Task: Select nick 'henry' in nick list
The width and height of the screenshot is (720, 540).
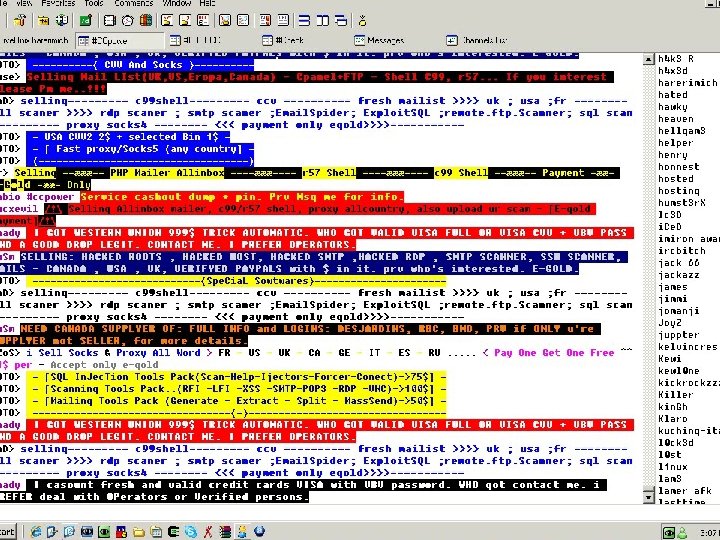Action: point(673,155)
